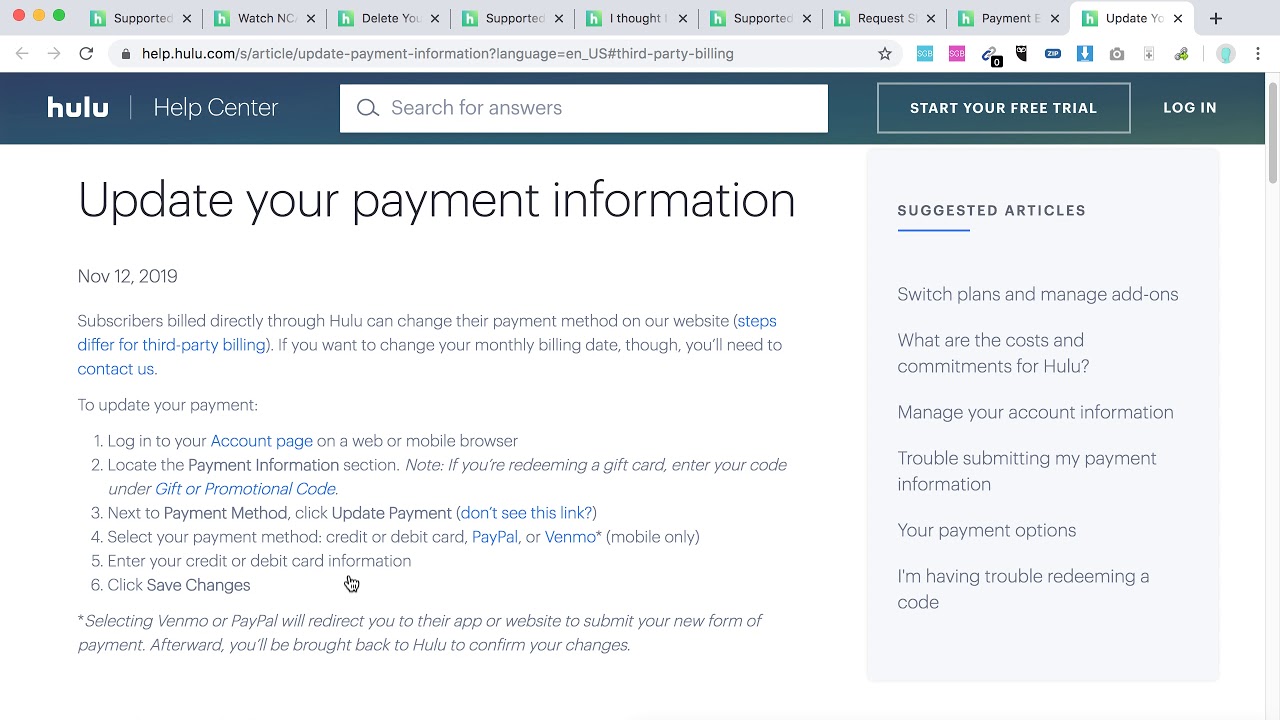
Task: Click the browser forward arrow
Action: [x=54, y=54]
